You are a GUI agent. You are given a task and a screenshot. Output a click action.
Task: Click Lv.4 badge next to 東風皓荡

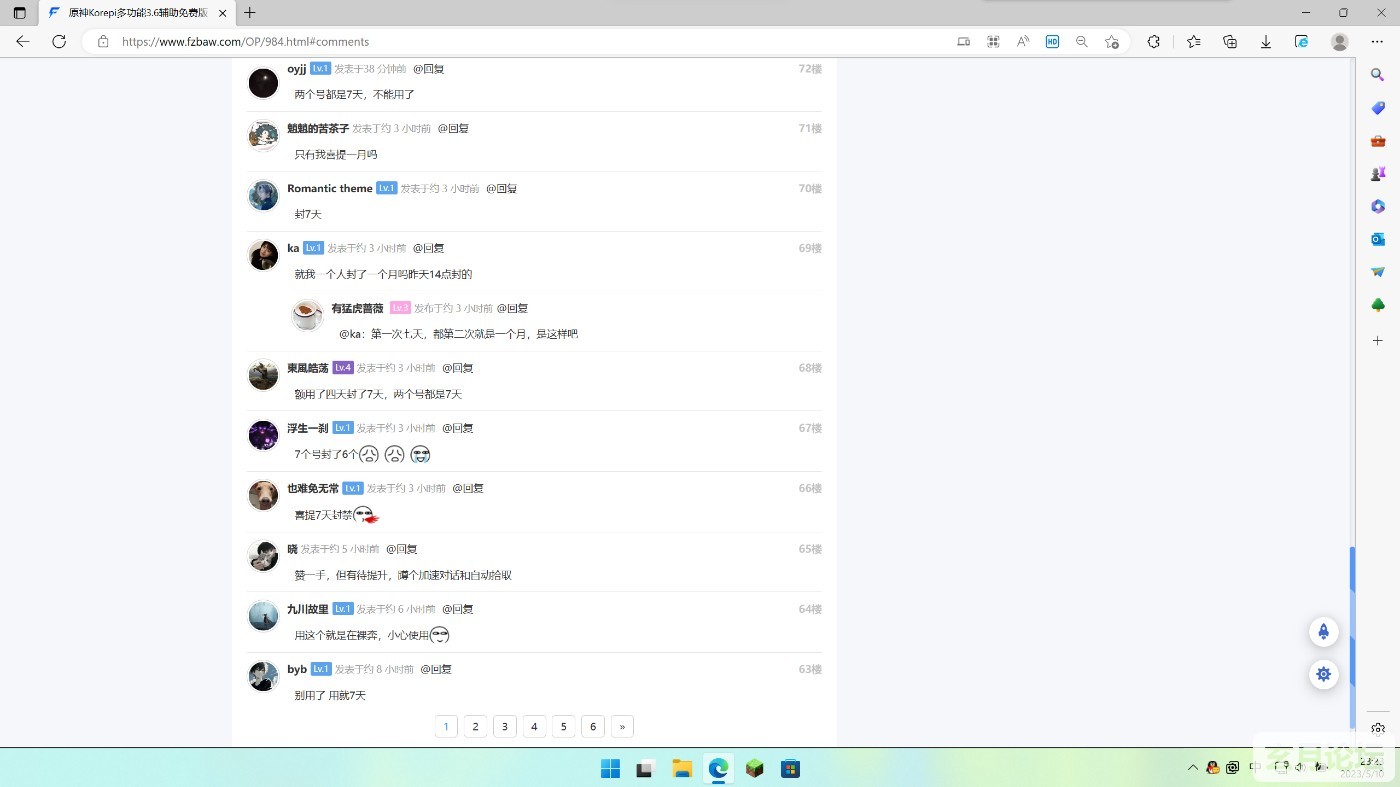(343, 368)
